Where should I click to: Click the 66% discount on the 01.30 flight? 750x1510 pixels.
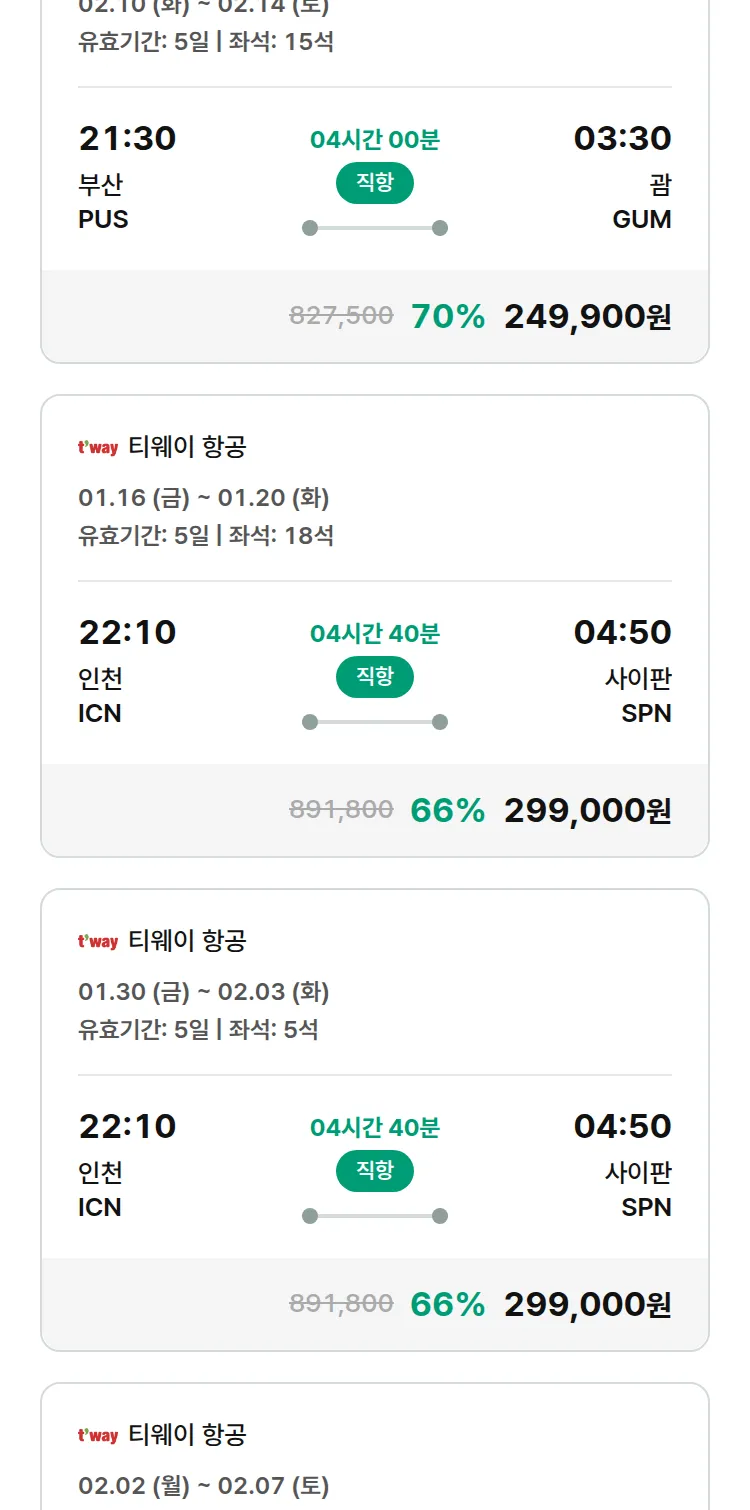click(x=447, y=1304)
